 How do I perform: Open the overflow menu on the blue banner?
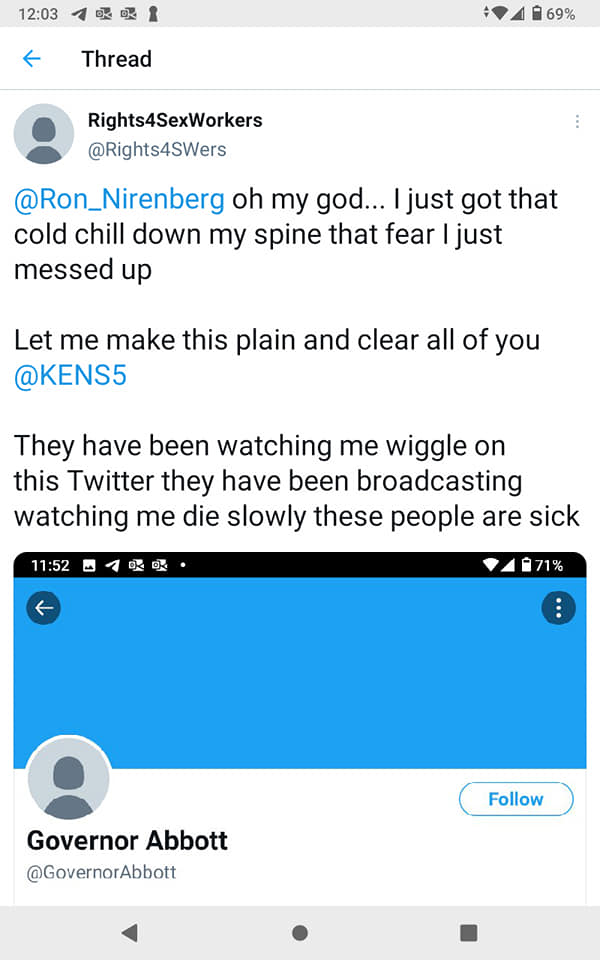[x=558, y=608]
